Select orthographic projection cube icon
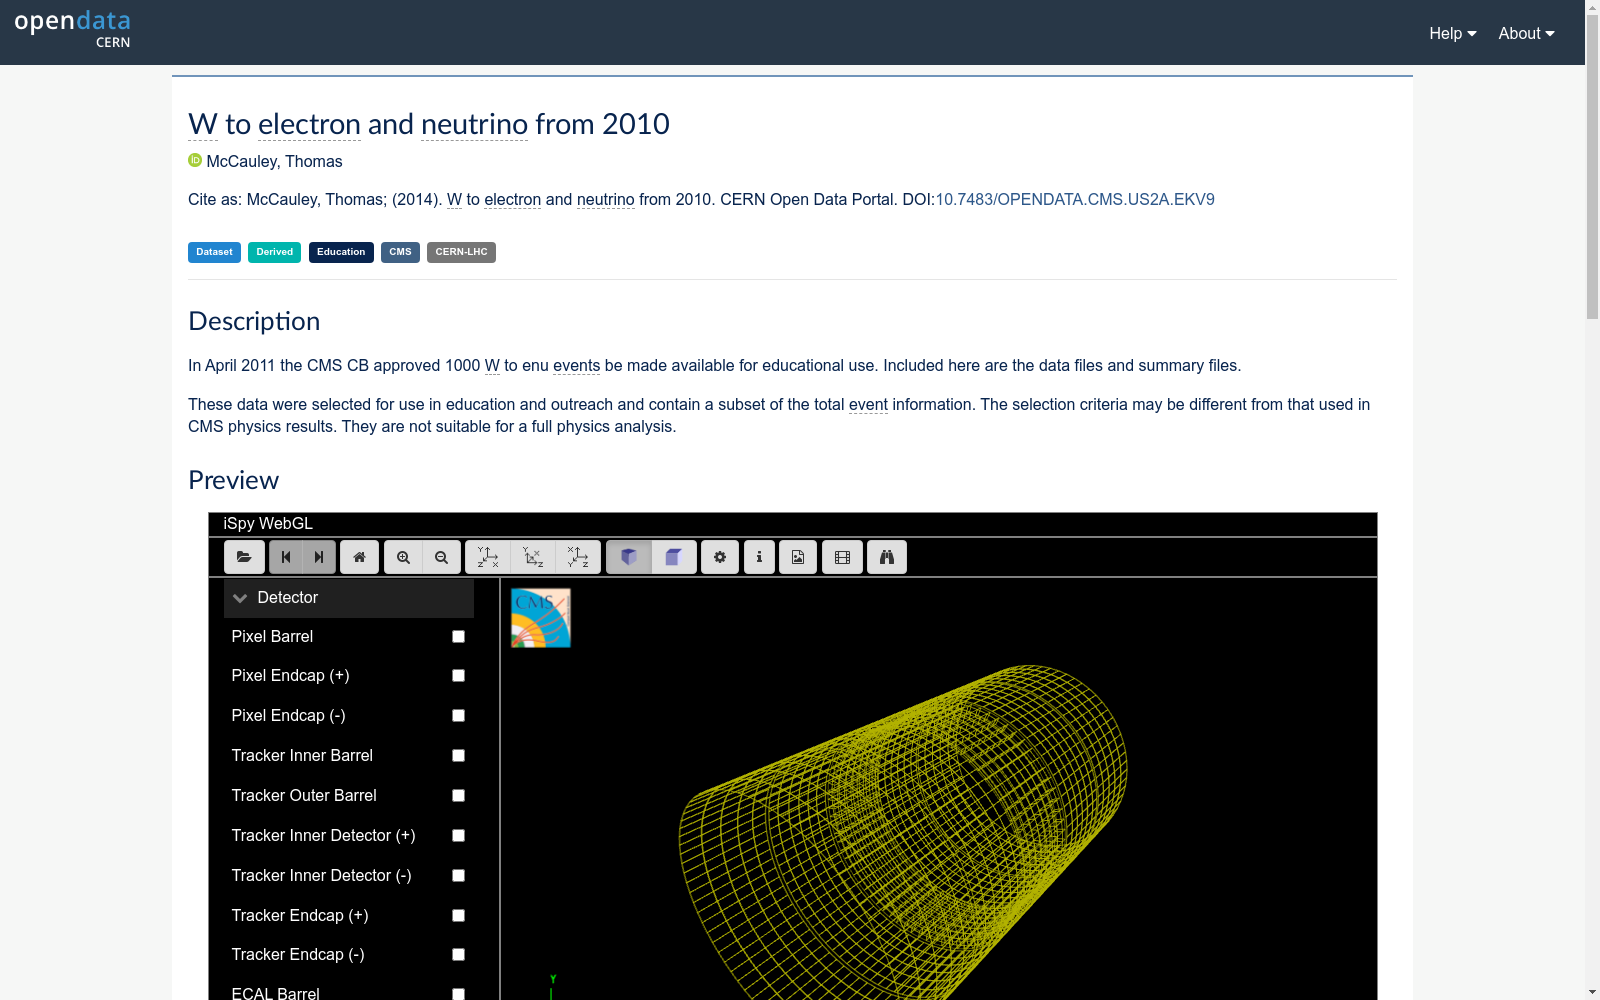Screen dimensions: 1600x1000 674,557
